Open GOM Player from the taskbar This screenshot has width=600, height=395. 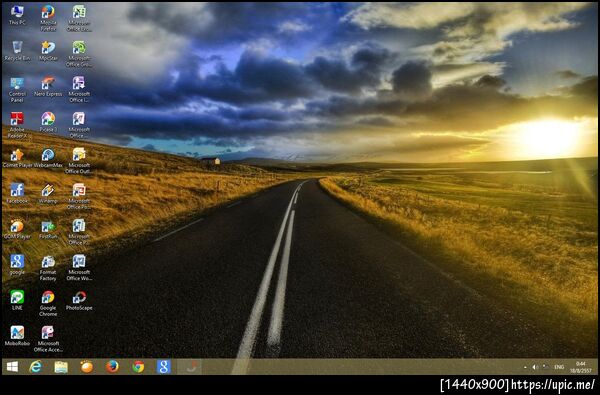(x=87, y=367)
